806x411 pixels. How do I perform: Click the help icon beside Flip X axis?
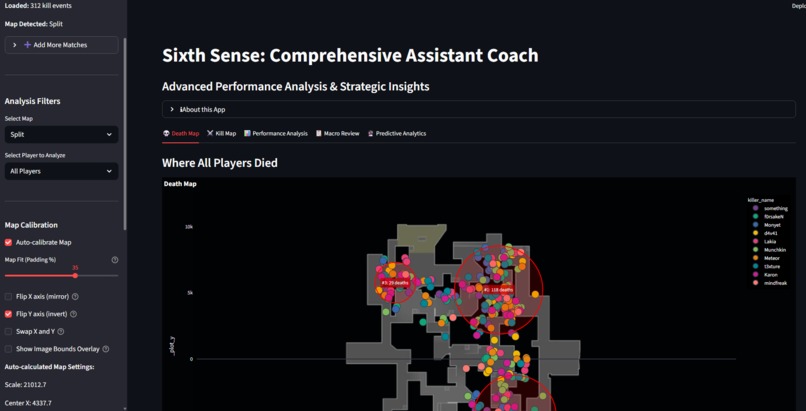[76, 297]
